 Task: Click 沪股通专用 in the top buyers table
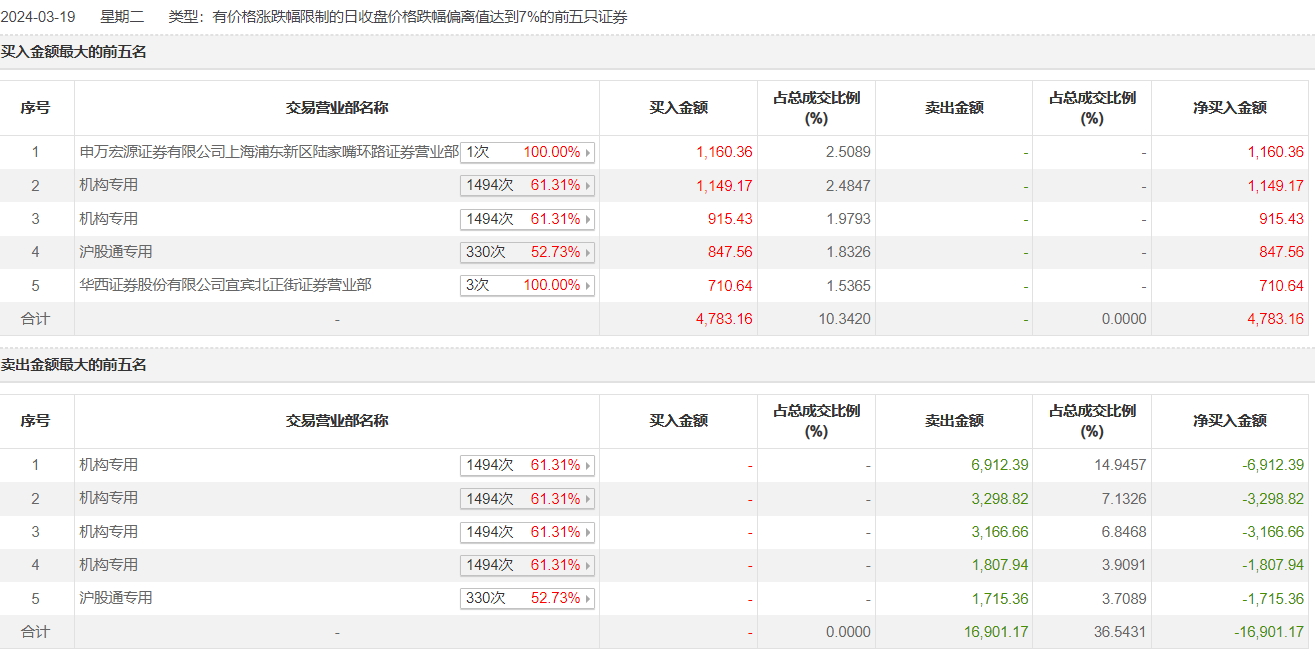click(x=116, y=252)
